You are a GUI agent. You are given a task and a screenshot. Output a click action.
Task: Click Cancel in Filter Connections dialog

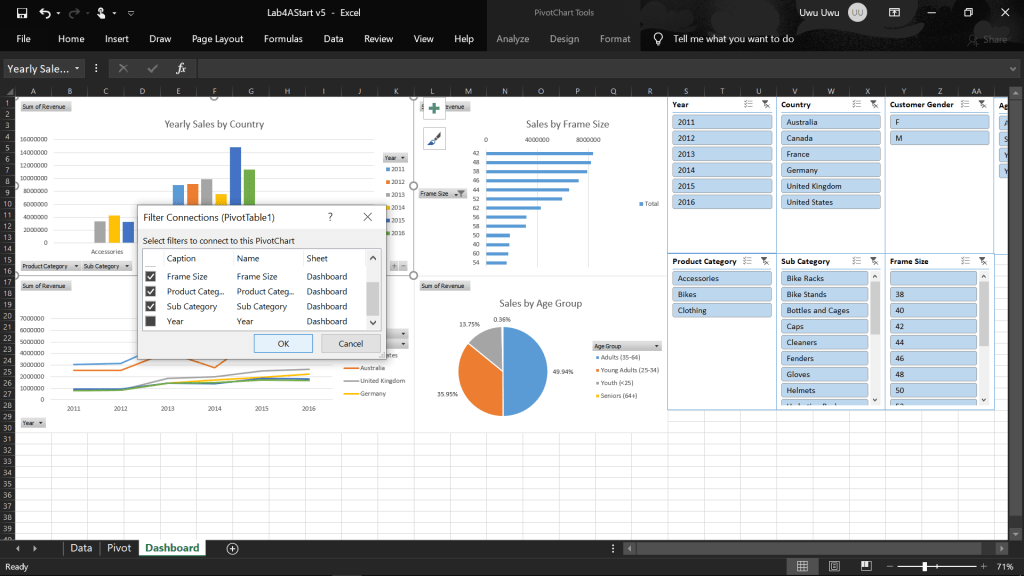(x=350, y=343)
